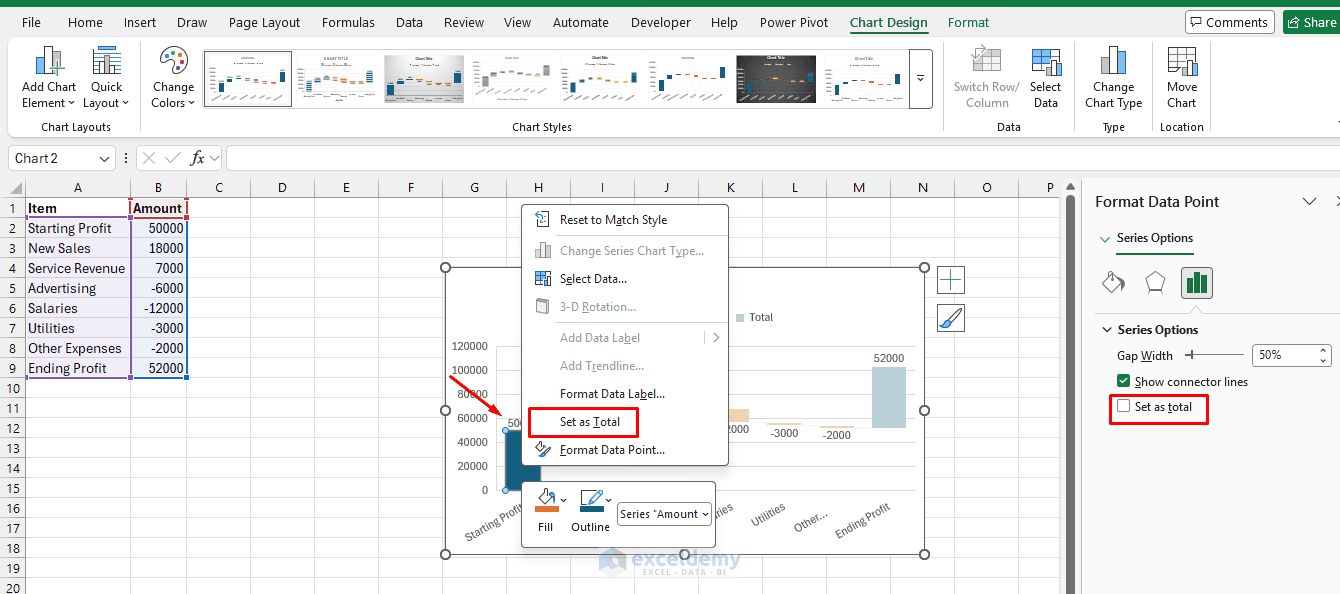This screenshot has height=594, width=1340.
Task: Click the Chart Elements plus button
Action: pos(951,280)
